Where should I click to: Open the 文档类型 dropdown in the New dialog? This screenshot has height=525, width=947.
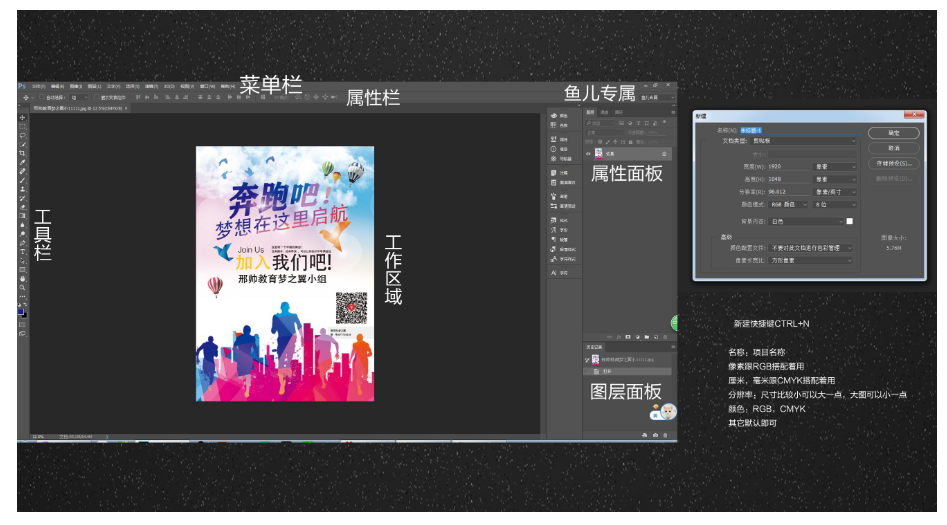[x=812, y=142]
